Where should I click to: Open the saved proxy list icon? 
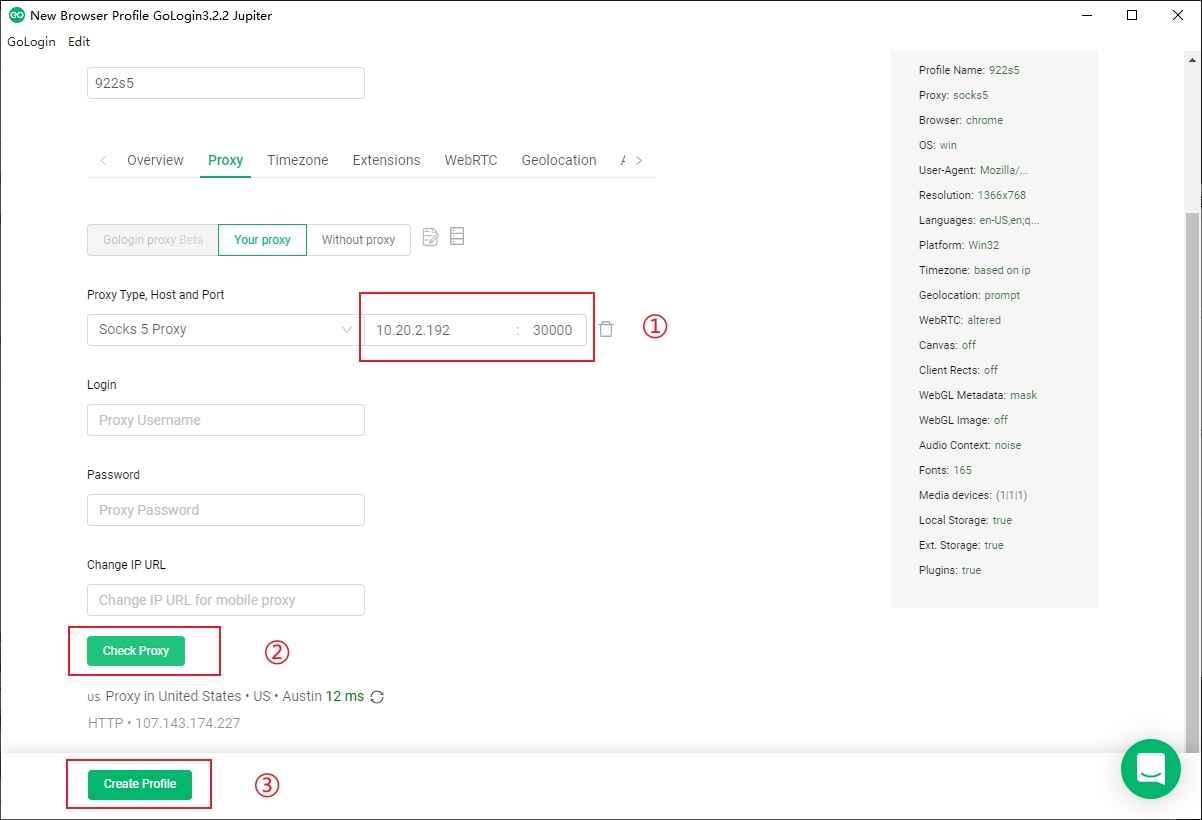click(457, 237)
